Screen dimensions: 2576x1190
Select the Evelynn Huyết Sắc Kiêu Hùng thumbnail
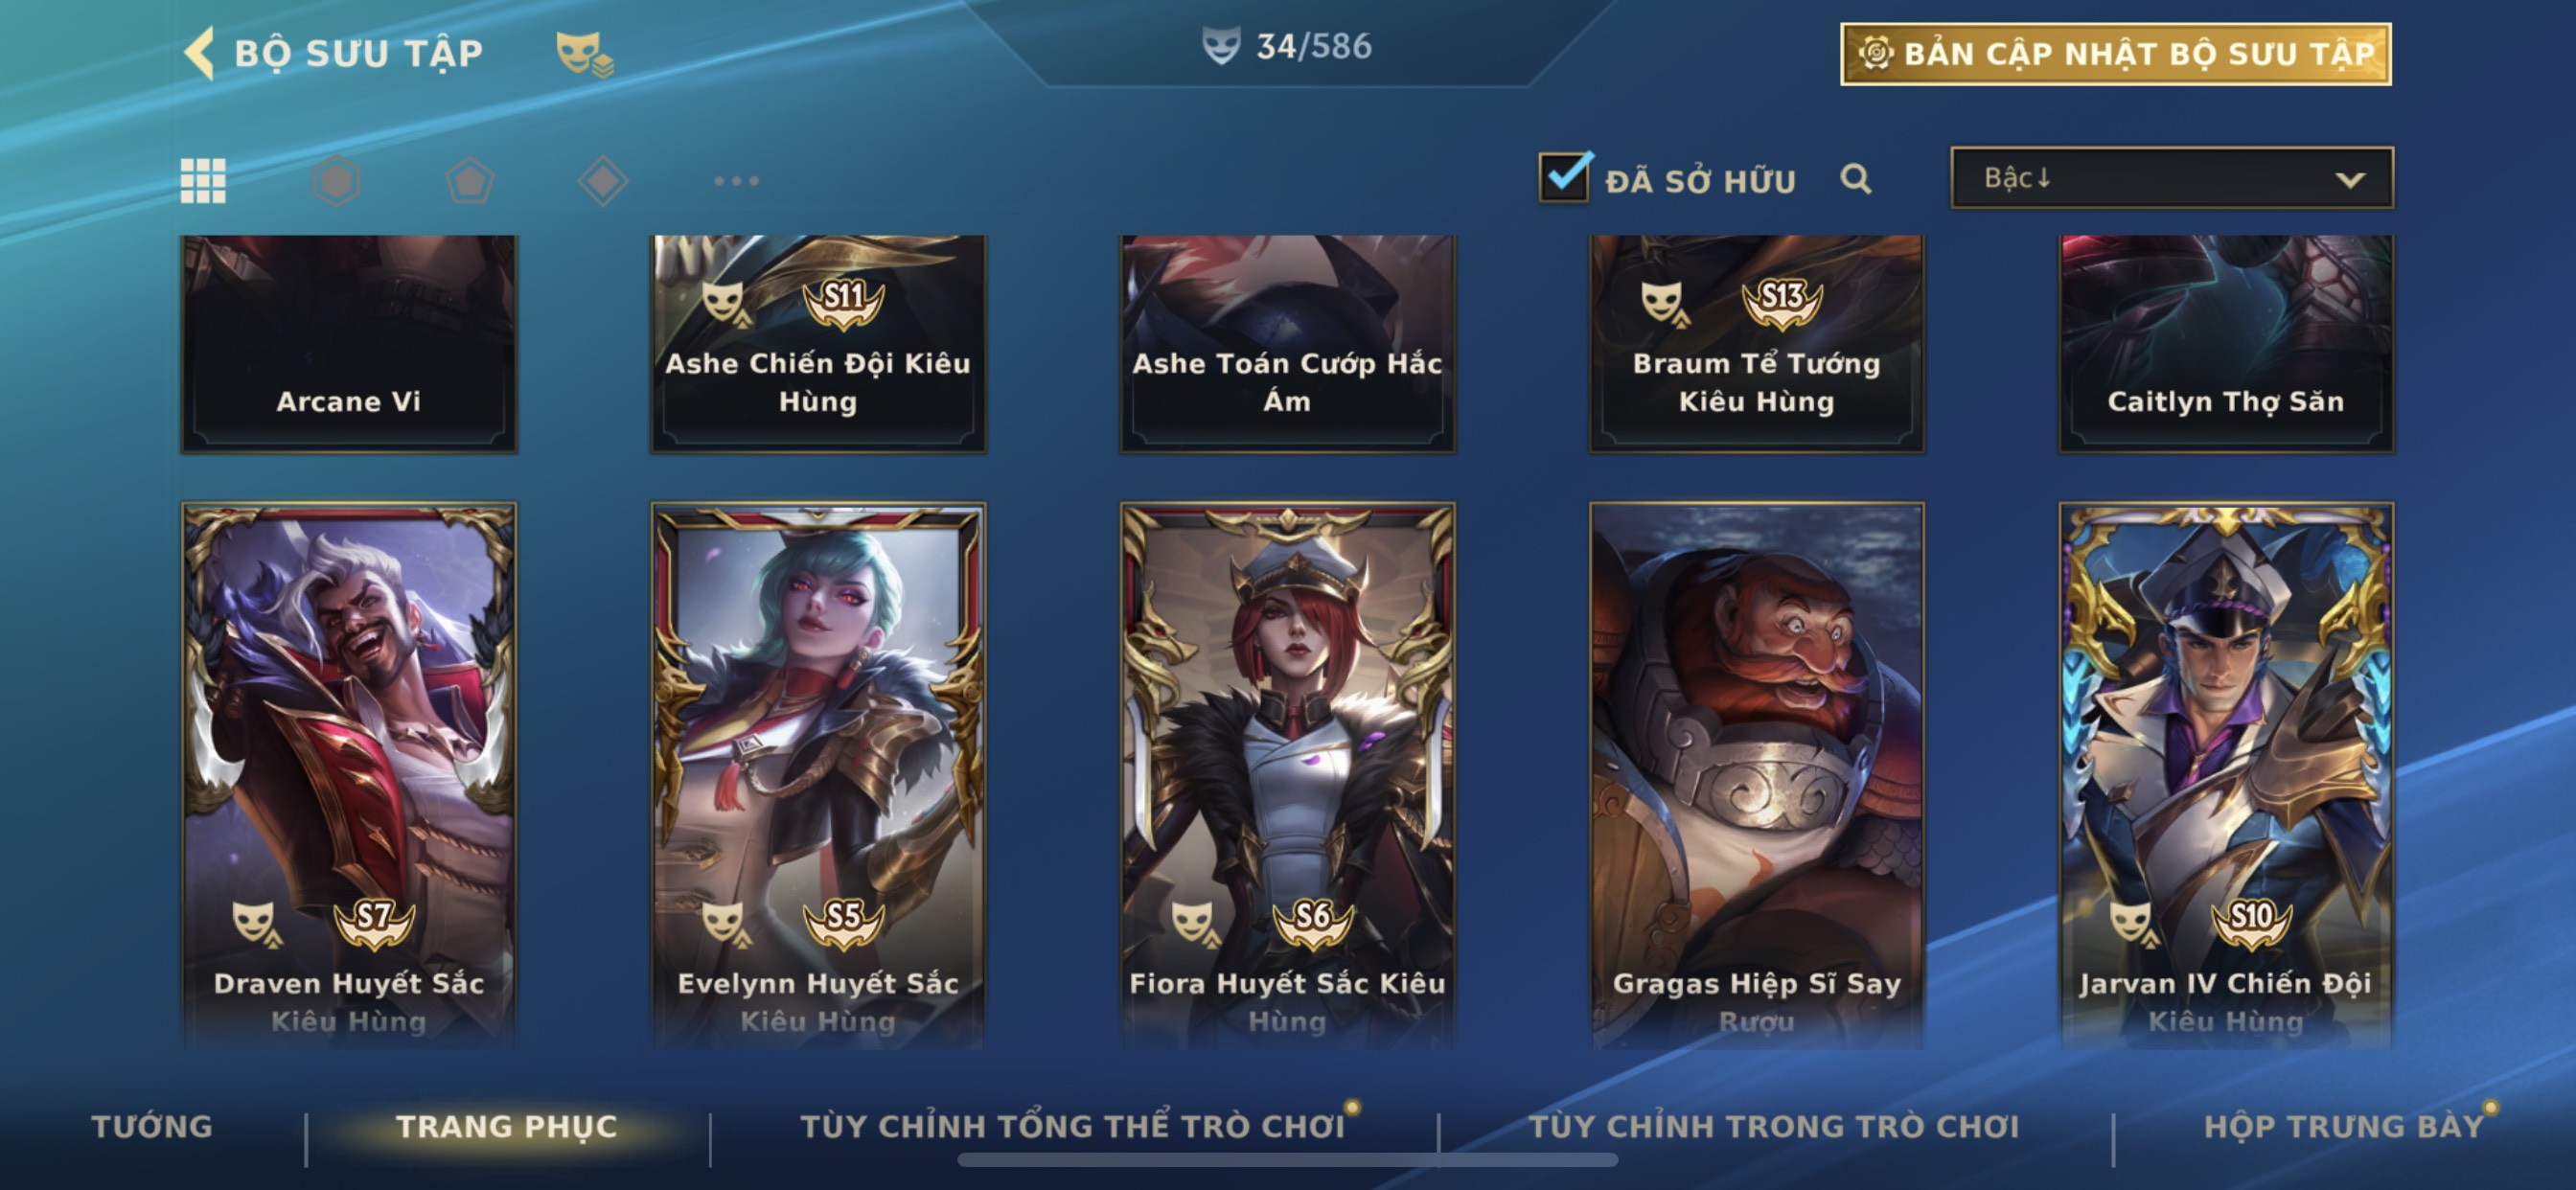coord(818,775)
